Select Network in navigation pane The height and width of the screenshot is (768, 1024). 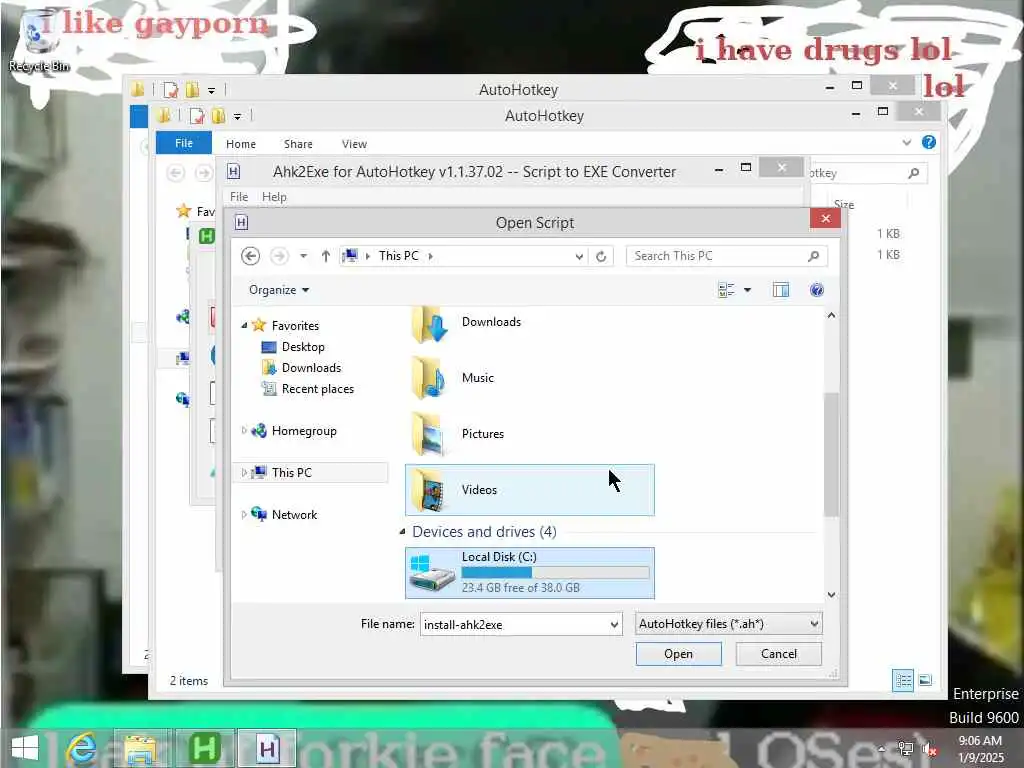tap(294, 515)
